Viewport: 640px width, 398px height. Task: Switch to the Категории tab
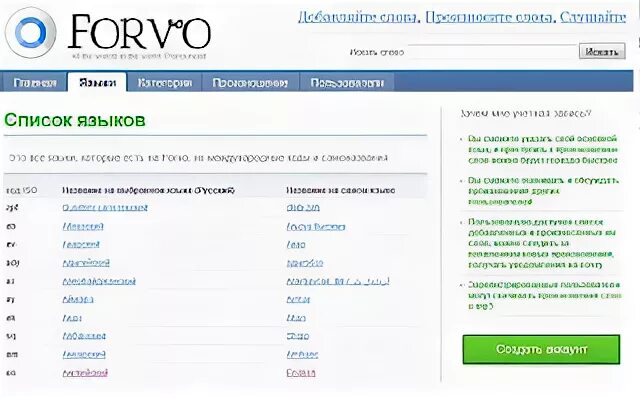(164, 83)
